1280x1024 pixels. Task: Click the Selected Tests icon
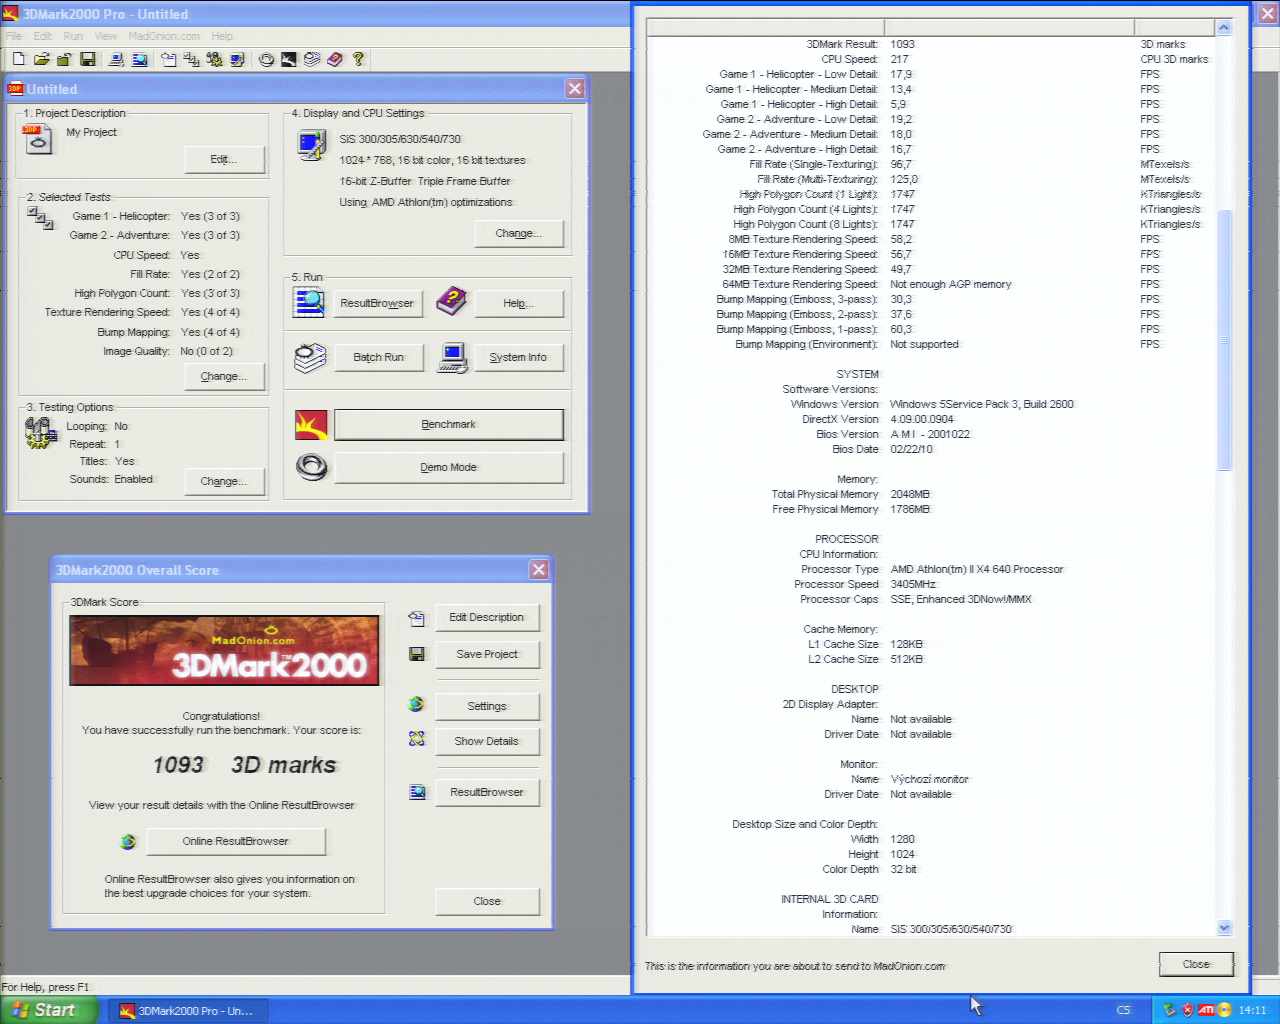point(40,217)
